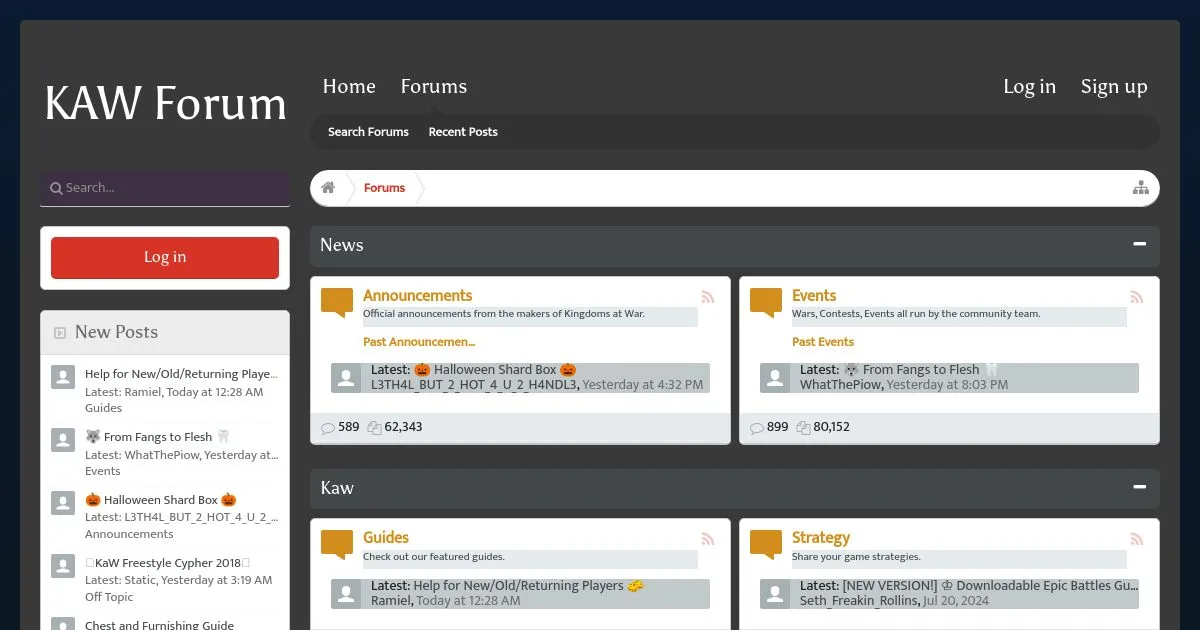This screenshot has width=1200, height=630.
Task: Click the search magnifier icon
Action: [x=57, y=188]
